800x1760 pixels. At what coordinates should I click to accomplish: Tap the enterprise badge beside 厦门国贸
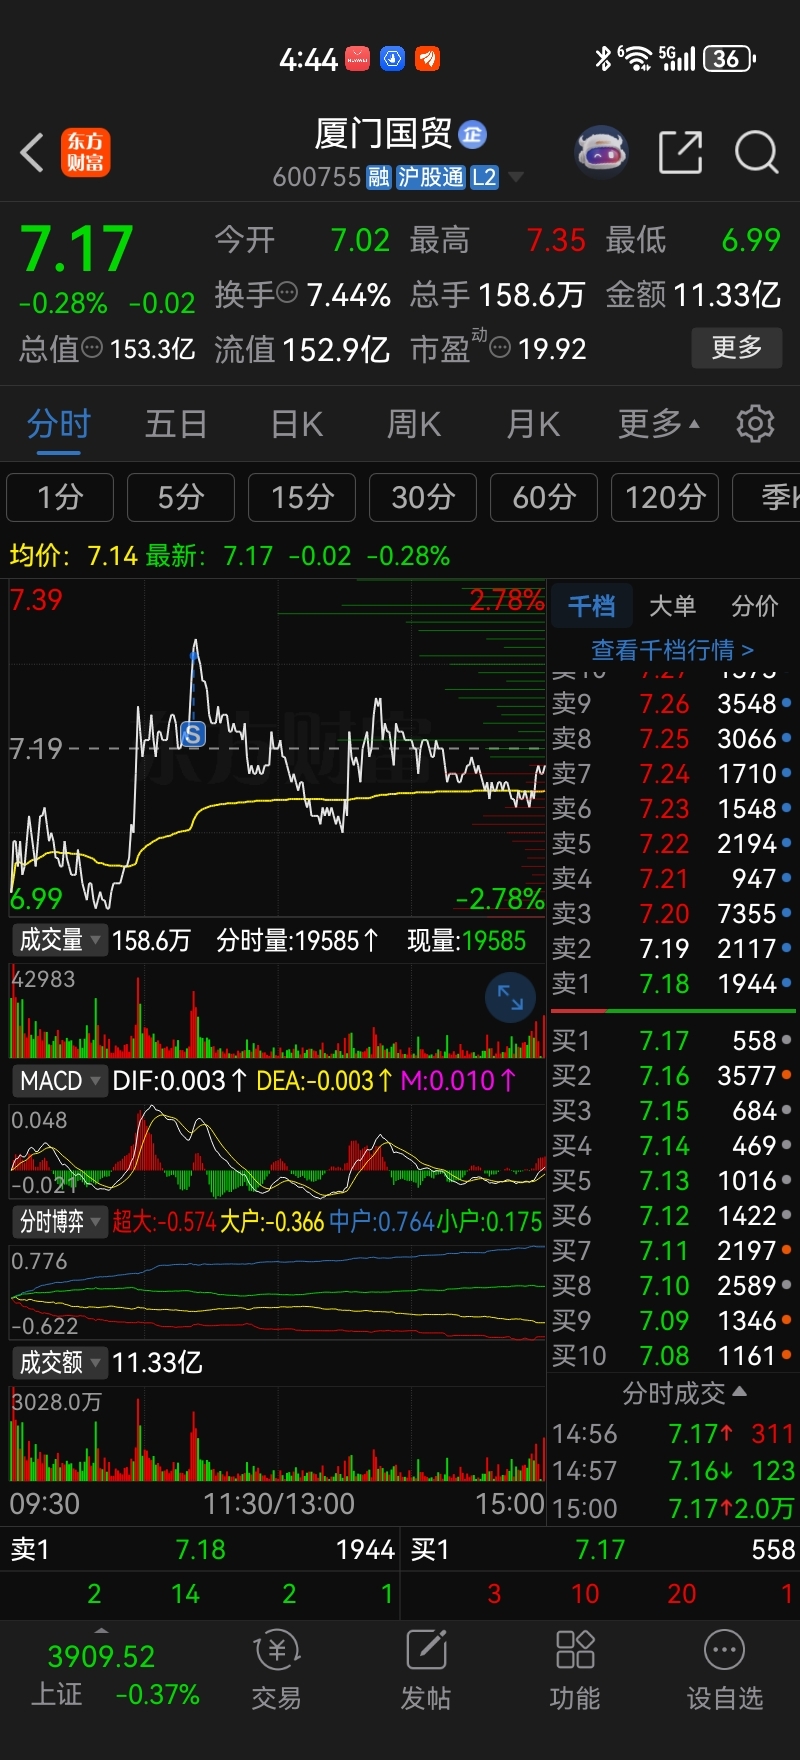pyautogui.click(x=472, y=134)
